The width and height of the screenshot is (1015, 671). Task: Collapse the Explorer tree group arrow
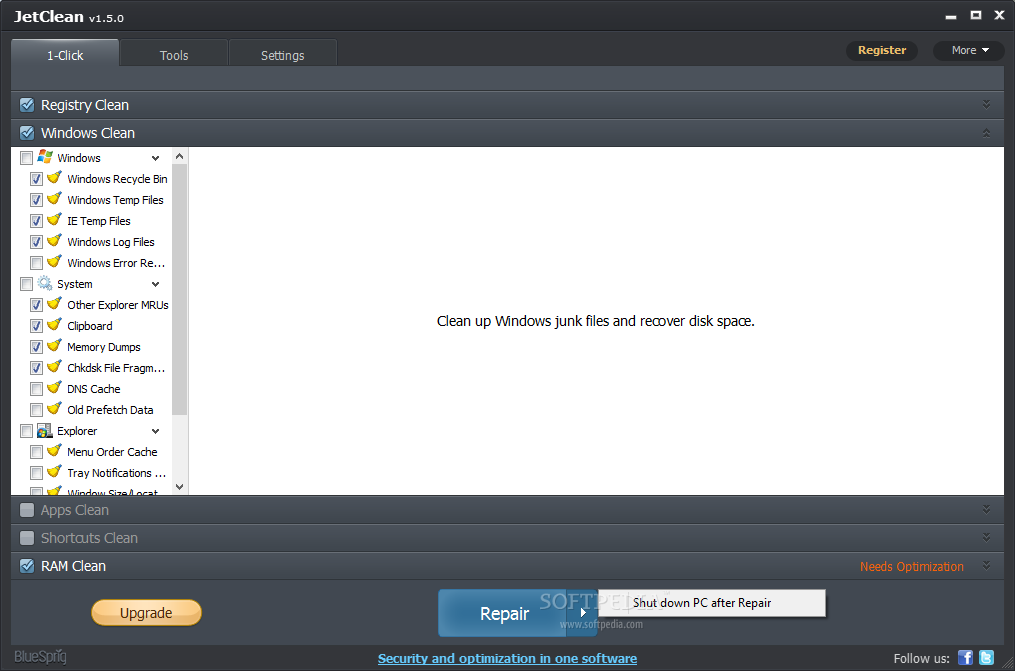(155, 431)
